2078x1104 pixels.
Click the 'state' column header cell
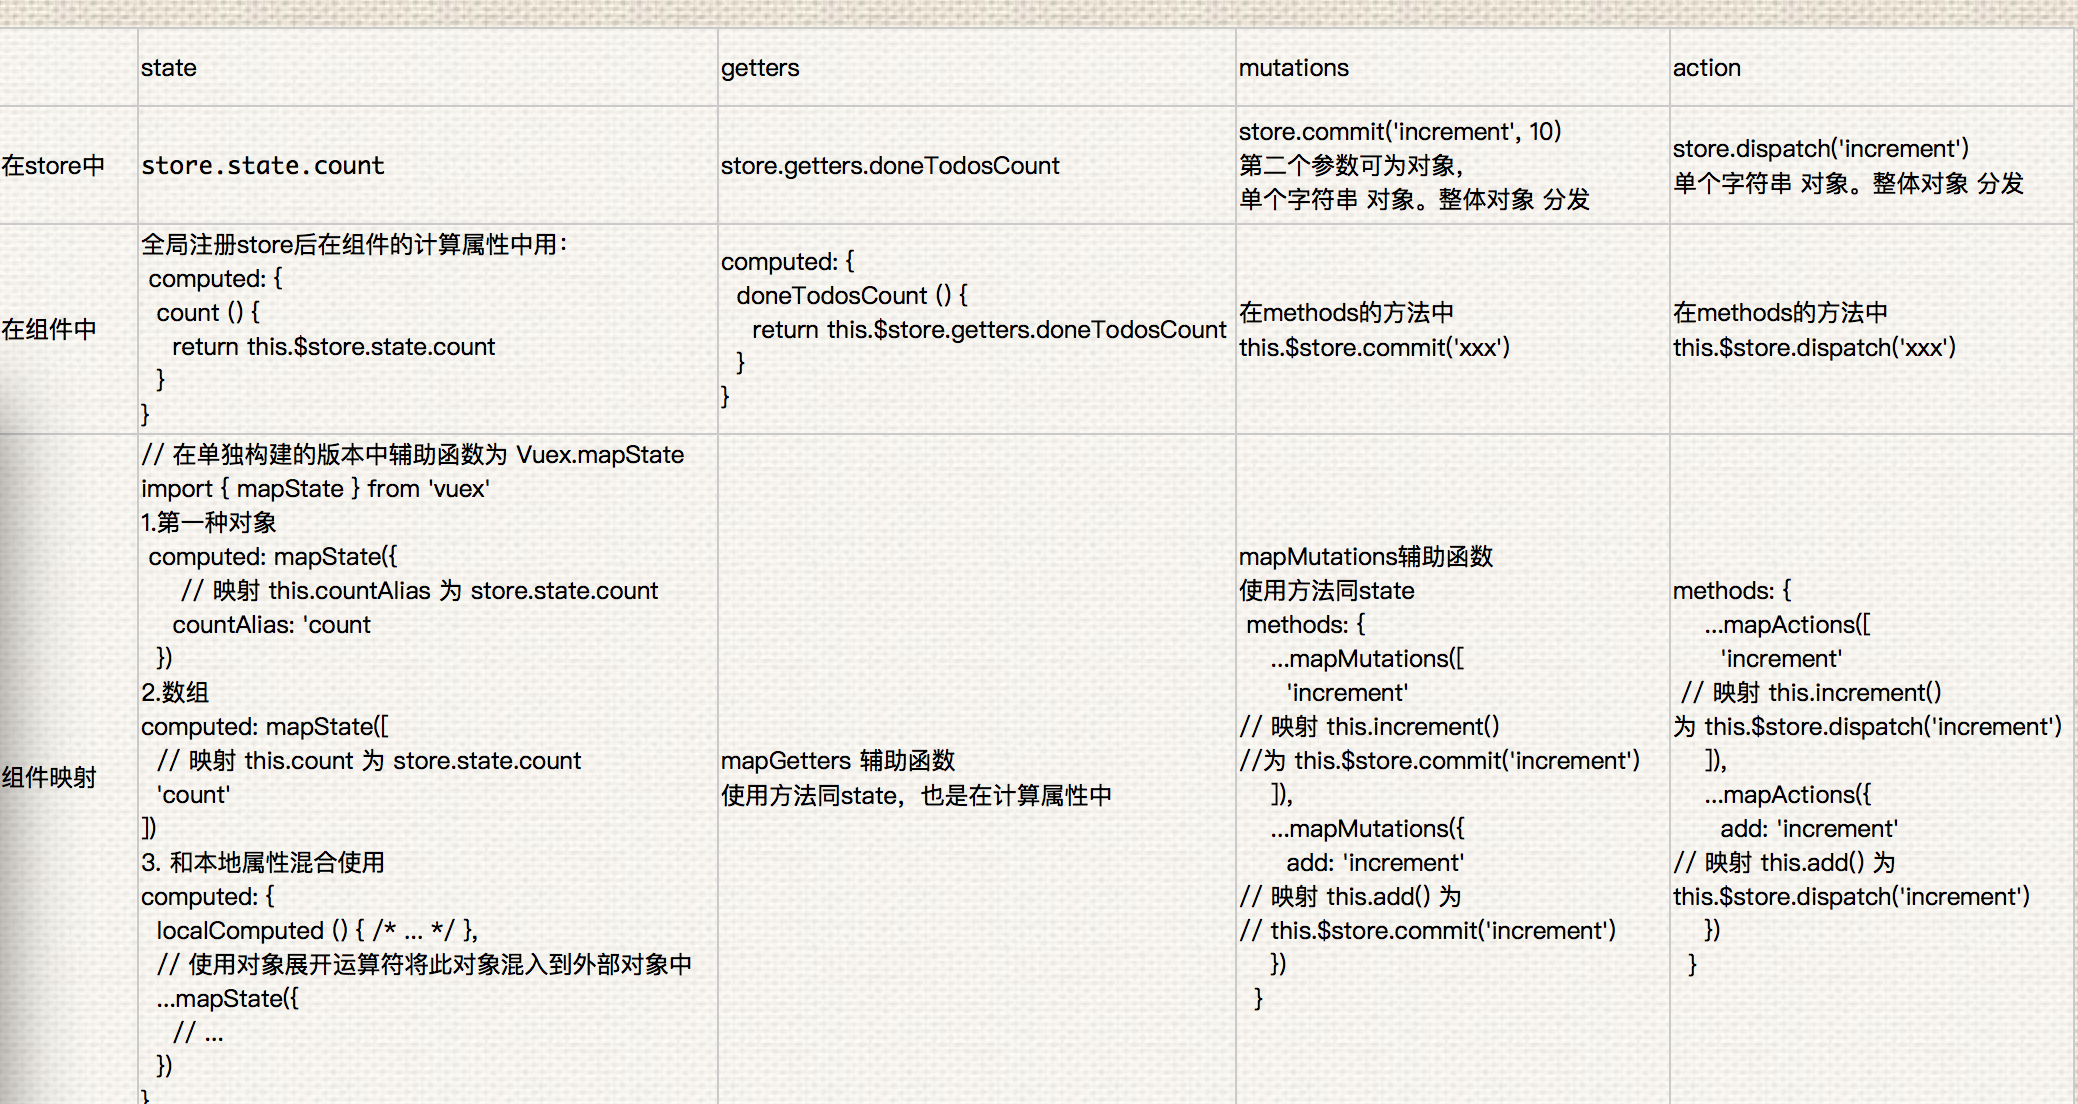427,68
